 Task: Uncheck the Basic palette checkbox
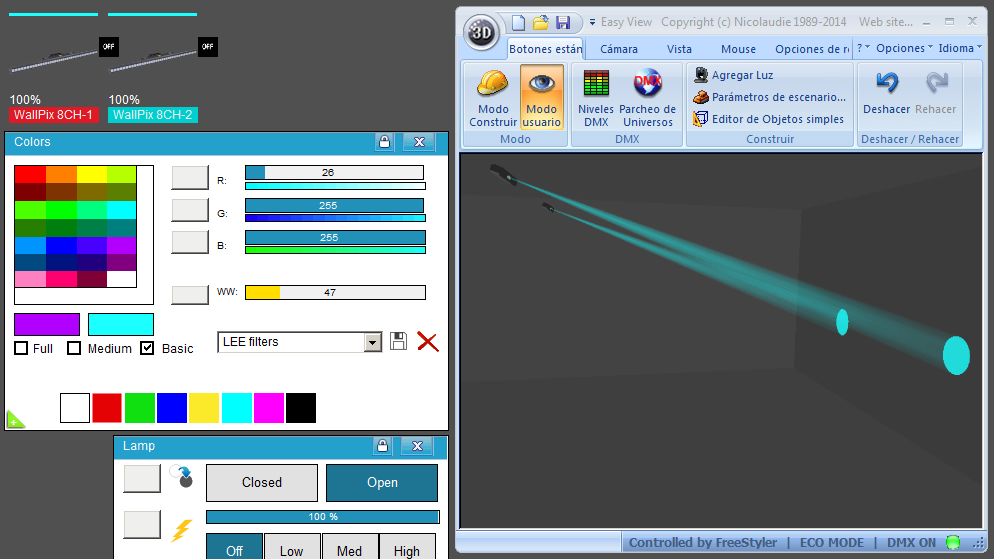coord(147,349)
